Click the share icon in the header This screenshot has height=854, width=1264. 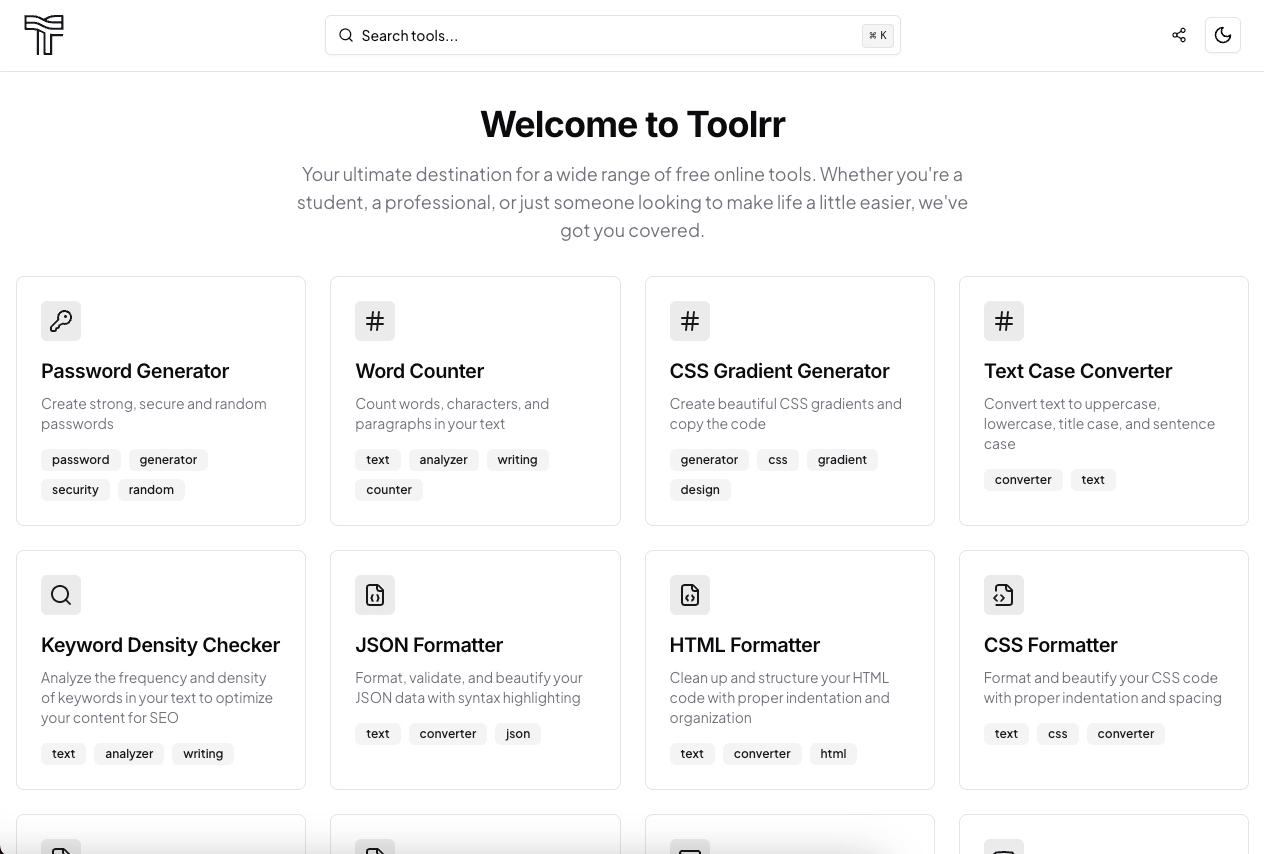(x=1179, y=35)
